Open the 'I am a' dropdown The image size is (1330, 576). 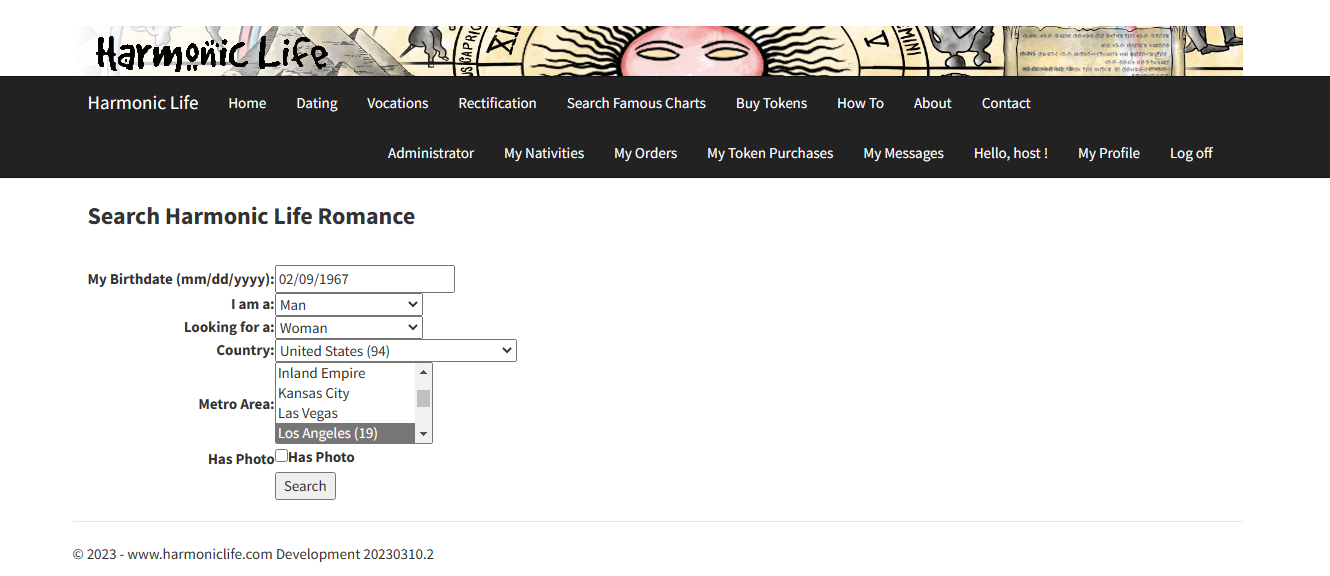[348, 305]
